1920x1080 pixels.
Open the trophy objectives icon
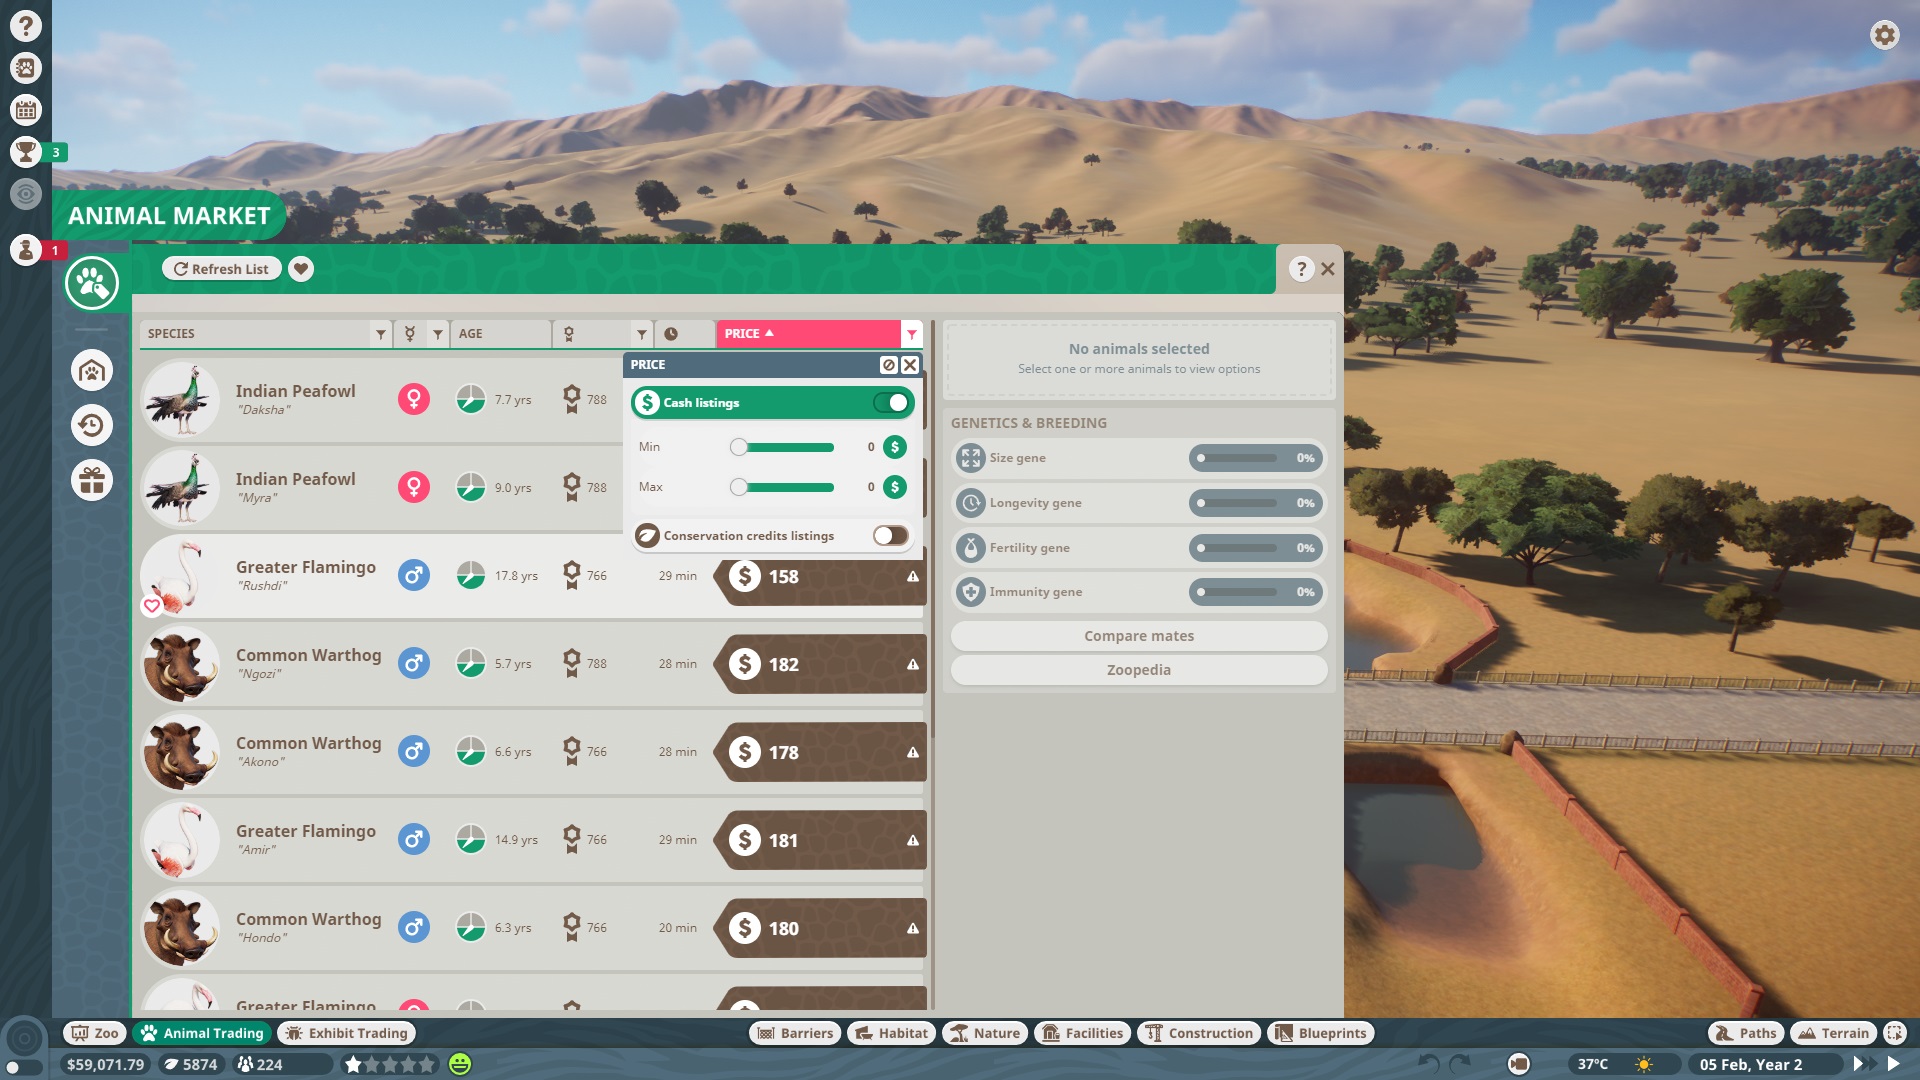tap(26, 152)
